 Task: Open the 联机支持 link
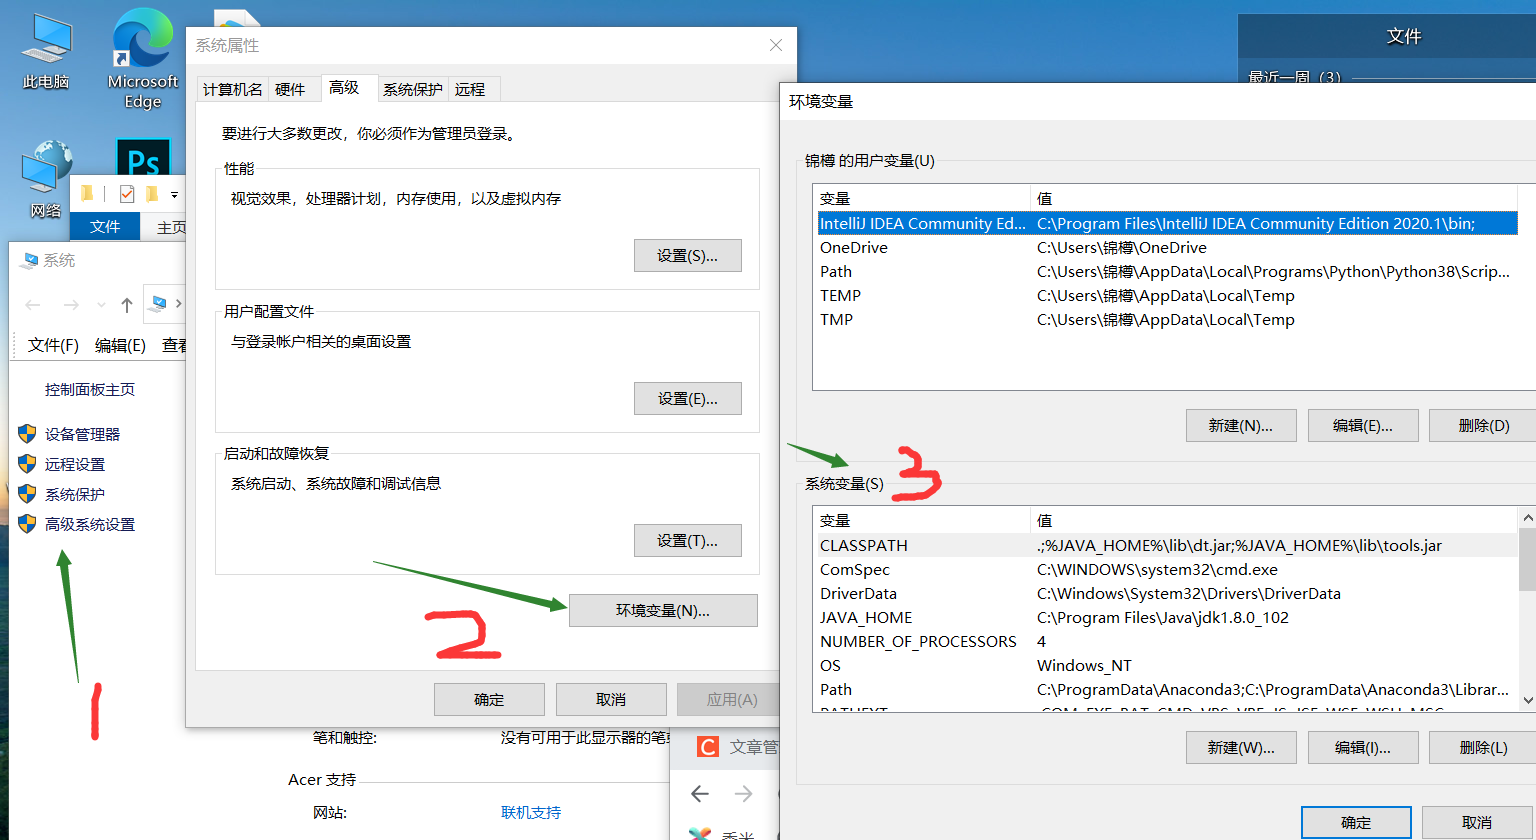531,813
